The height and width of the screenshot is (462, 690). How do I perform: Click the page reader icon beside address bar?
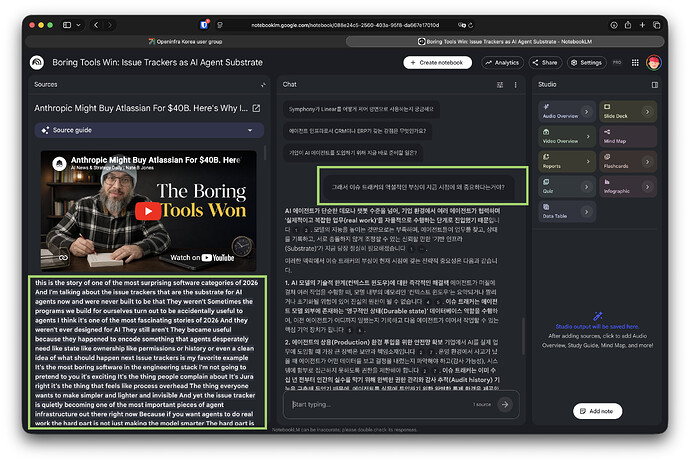pyautogui.click(x=220, y=25)
